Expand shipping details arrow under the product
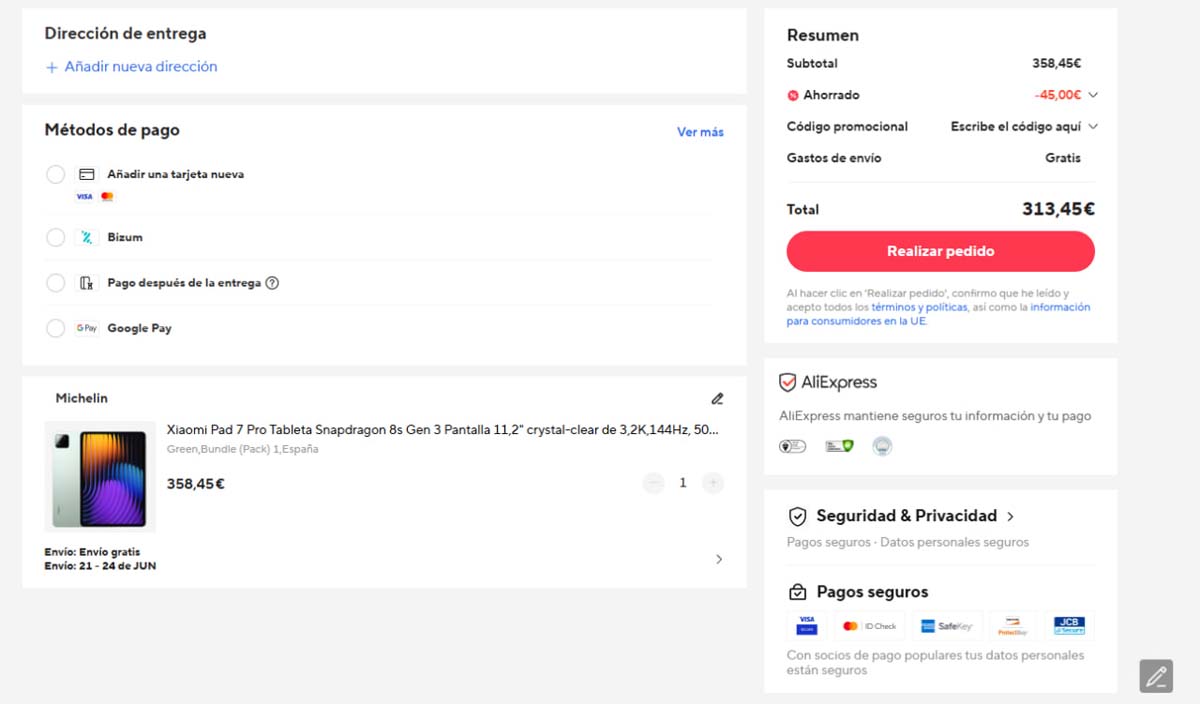 pyautogui.click(x=719, y=559)
